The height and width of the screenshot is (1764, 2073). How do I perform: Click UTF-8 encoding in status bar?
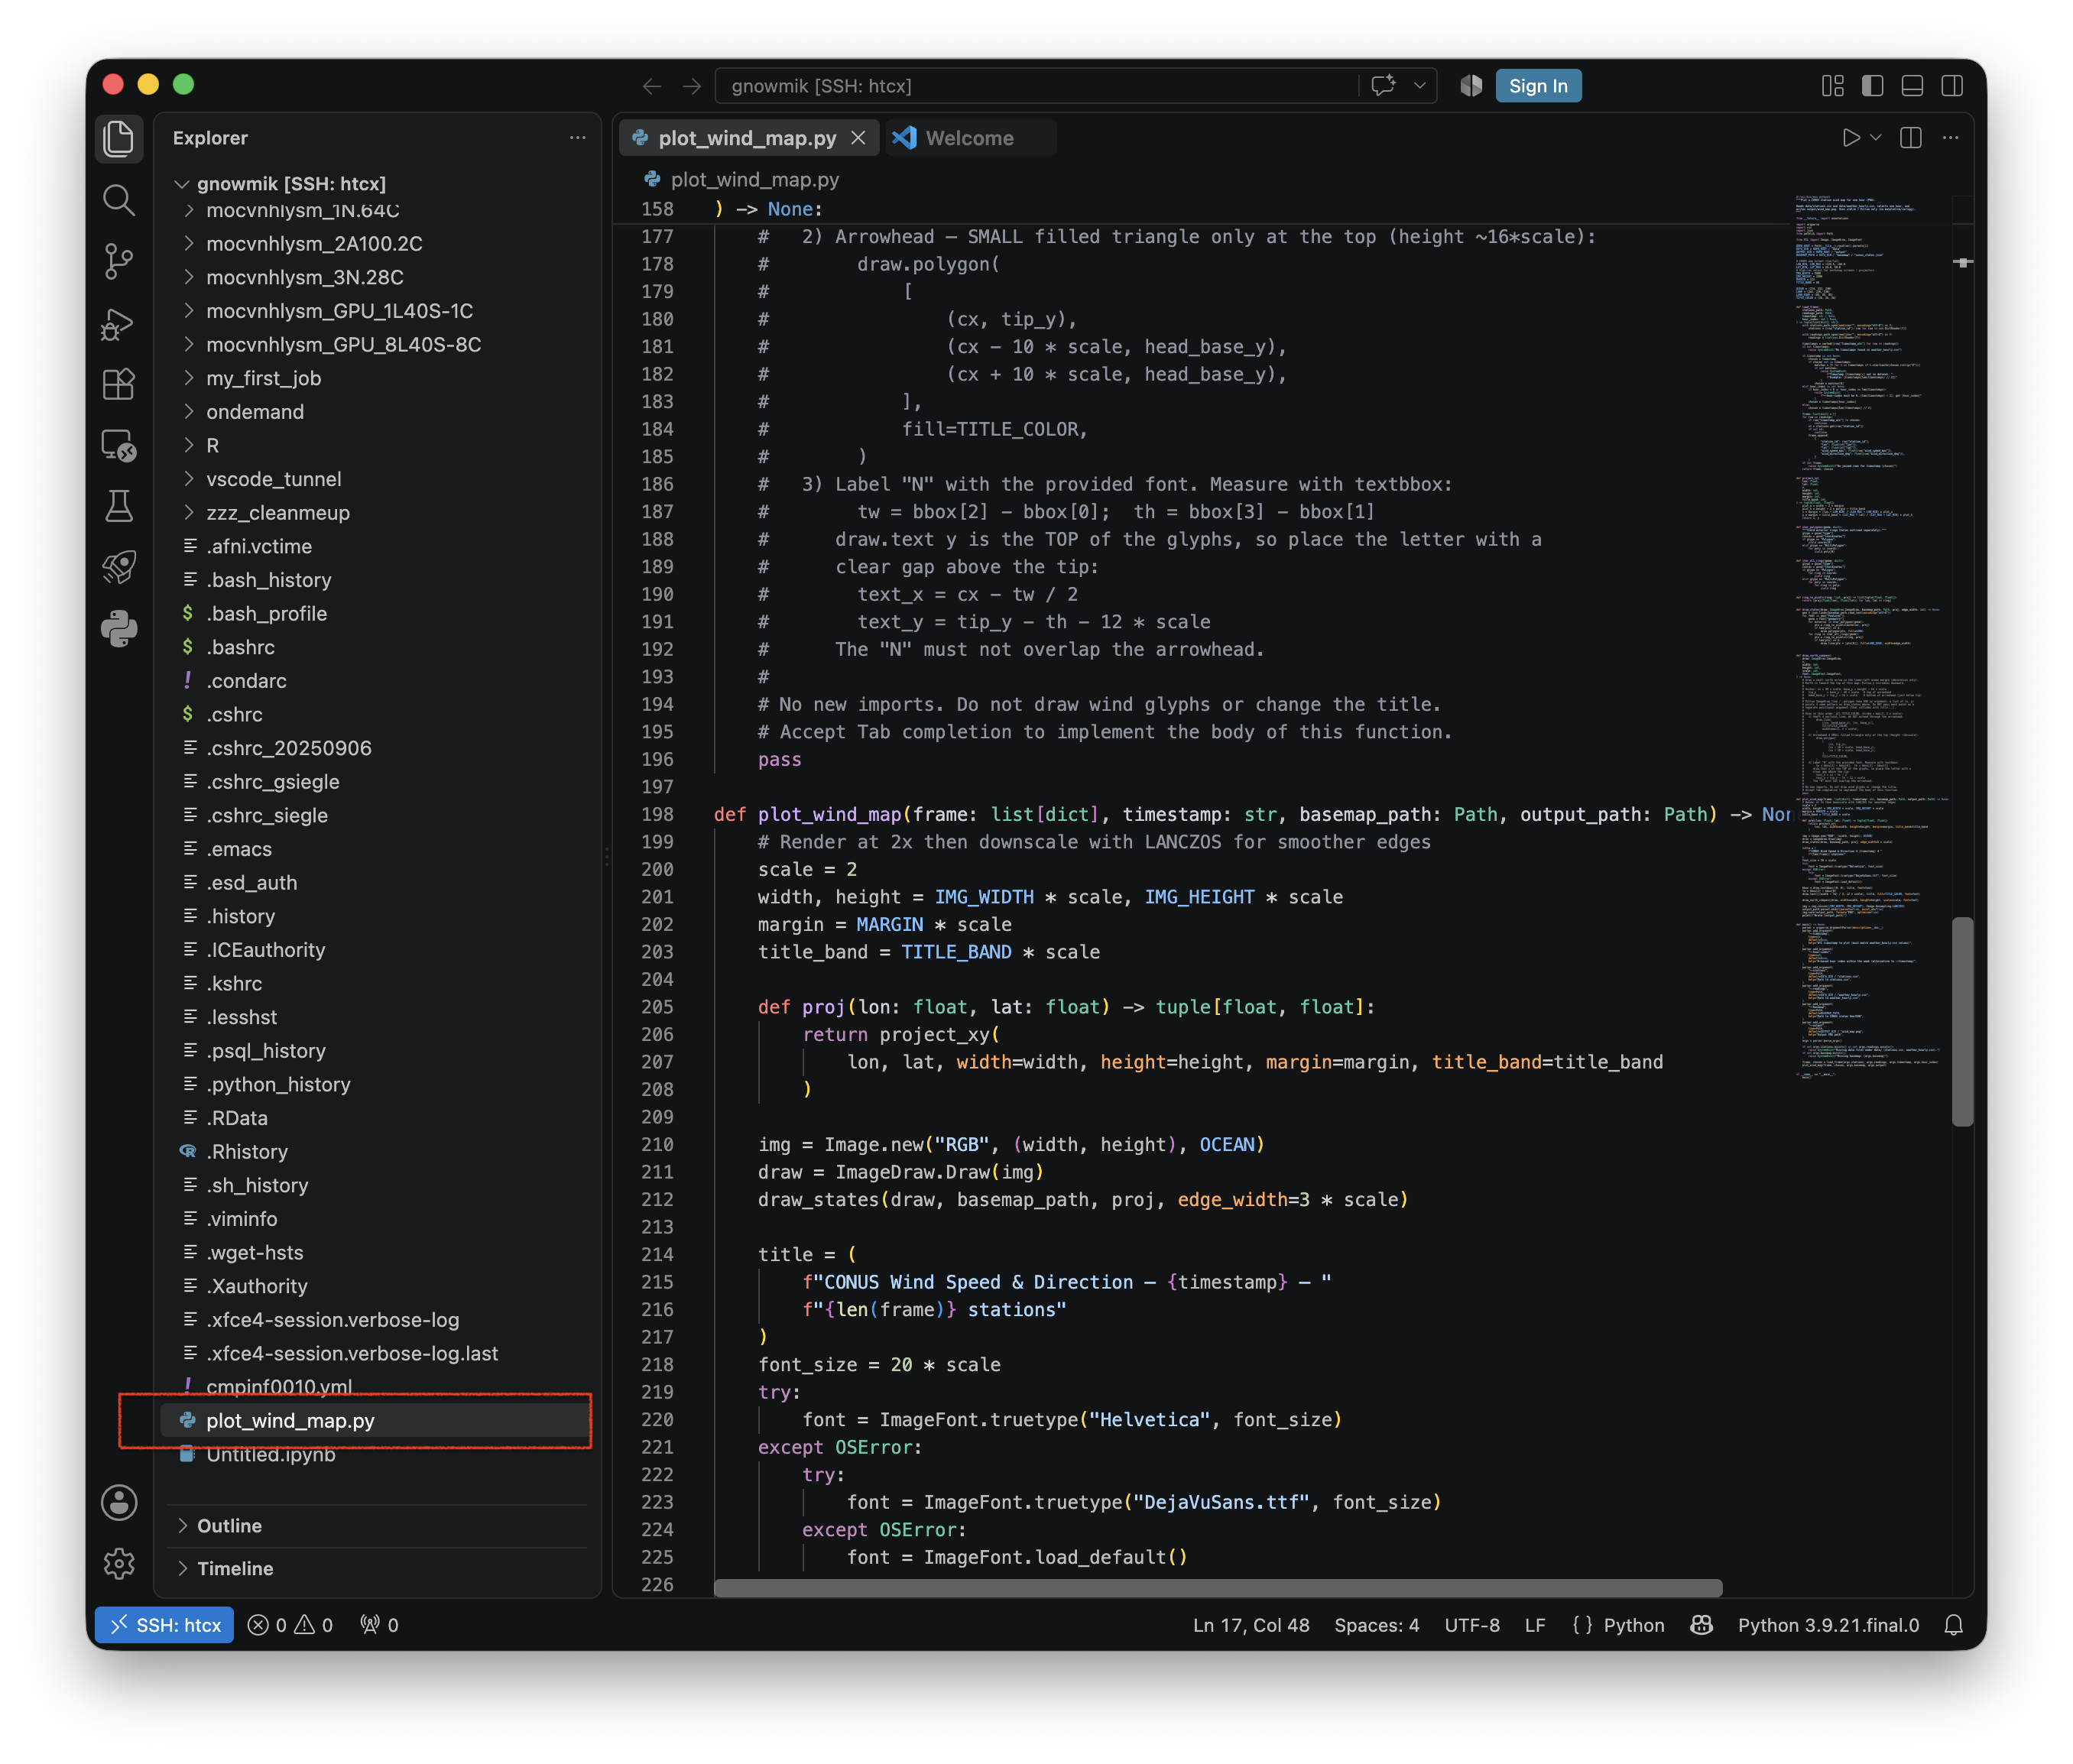tap(1472, 1625)
